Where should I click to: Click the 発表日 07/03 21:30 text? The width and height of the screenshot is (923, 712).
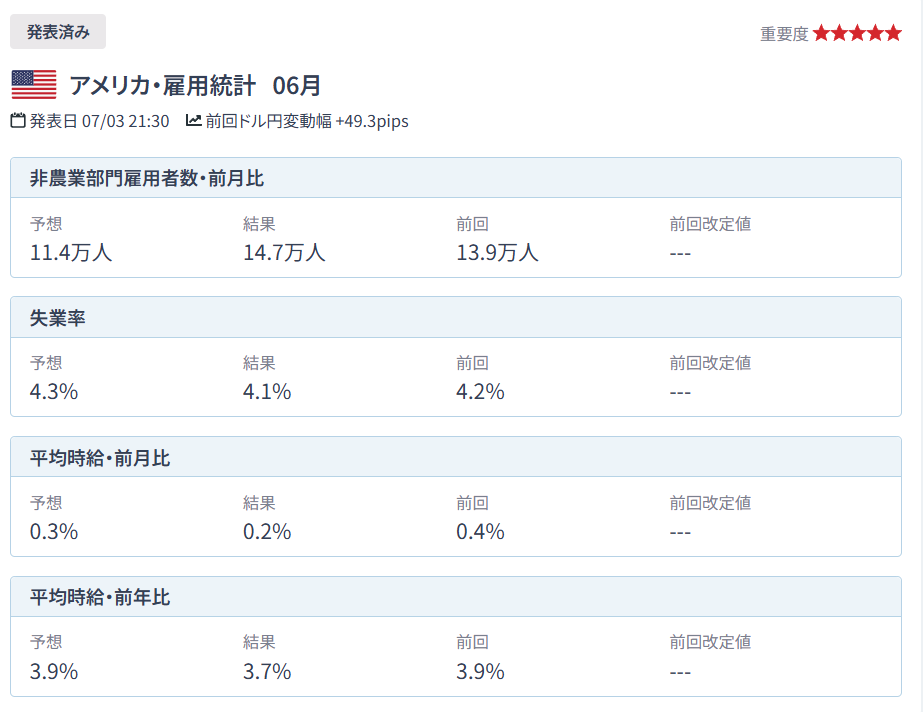coord(99,121)
